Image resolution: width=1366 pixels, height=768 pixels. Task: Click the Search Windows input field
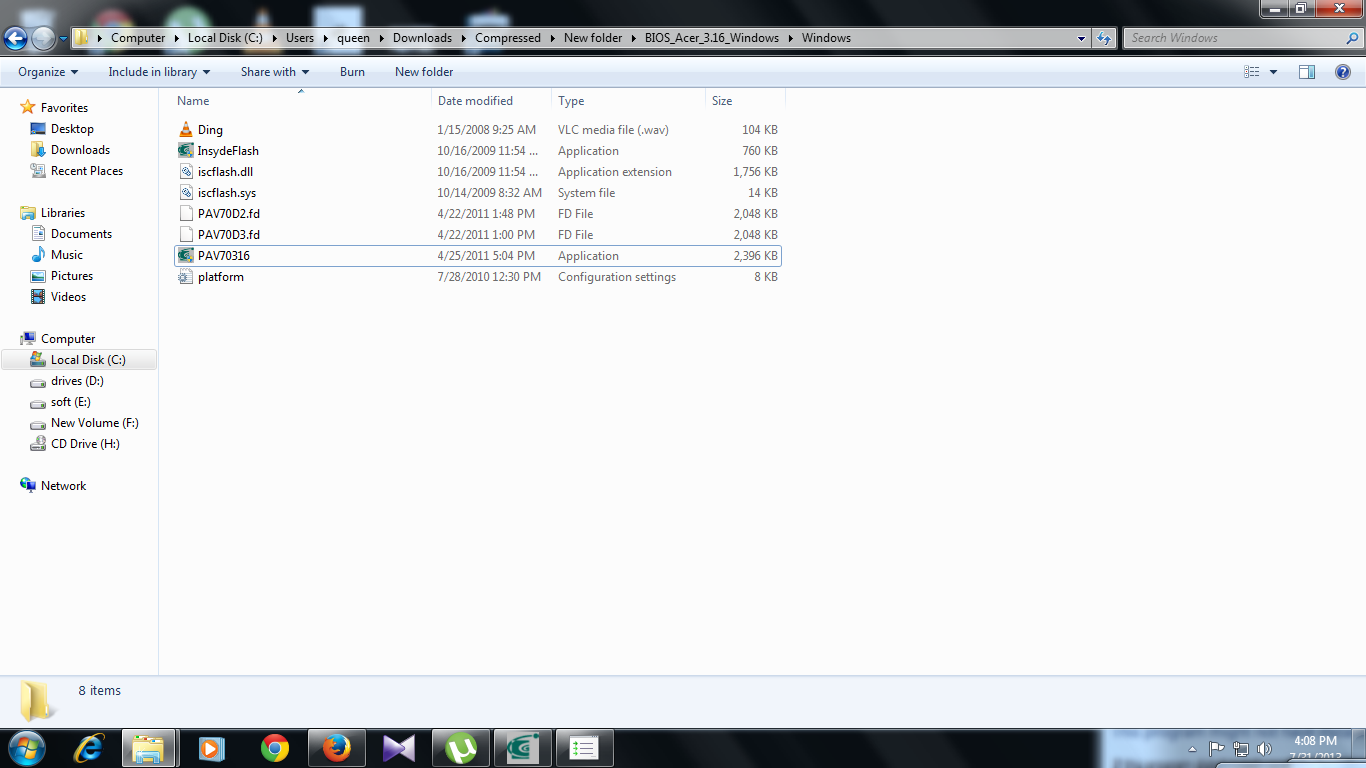click(1233, 38)
